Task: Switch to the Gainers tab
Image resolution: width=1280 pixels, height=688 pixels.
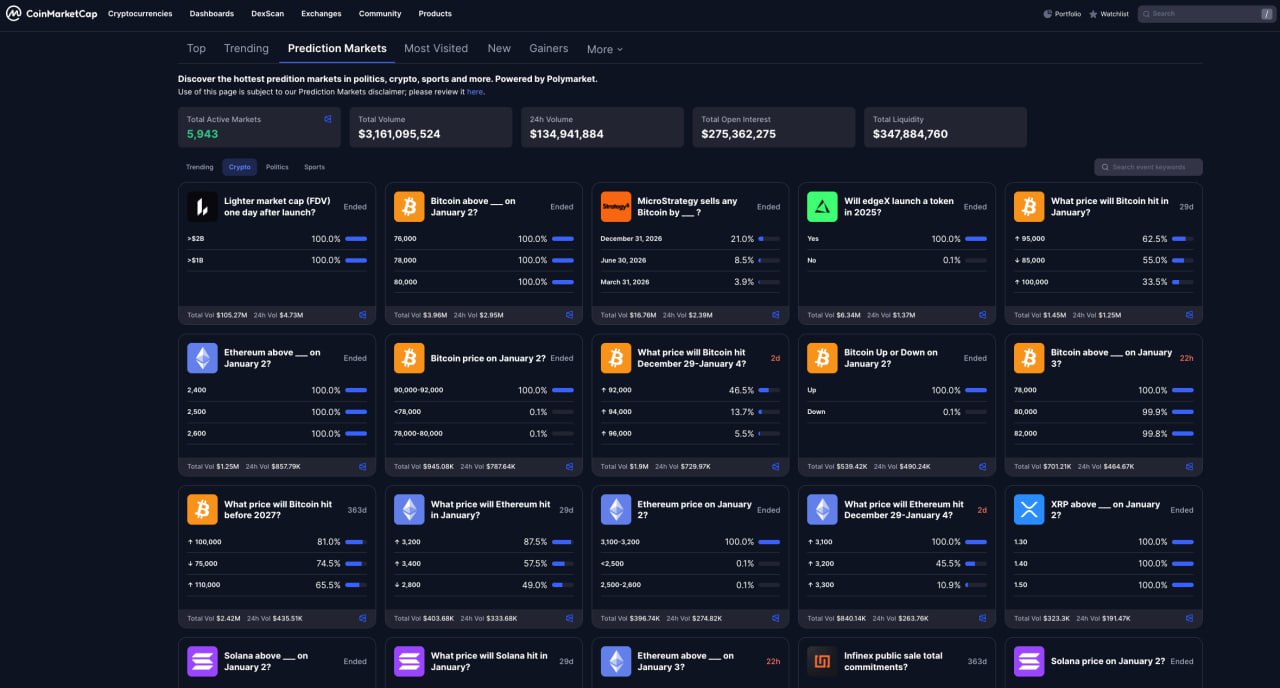Action: pyautogui.click(x=548, y=48)
